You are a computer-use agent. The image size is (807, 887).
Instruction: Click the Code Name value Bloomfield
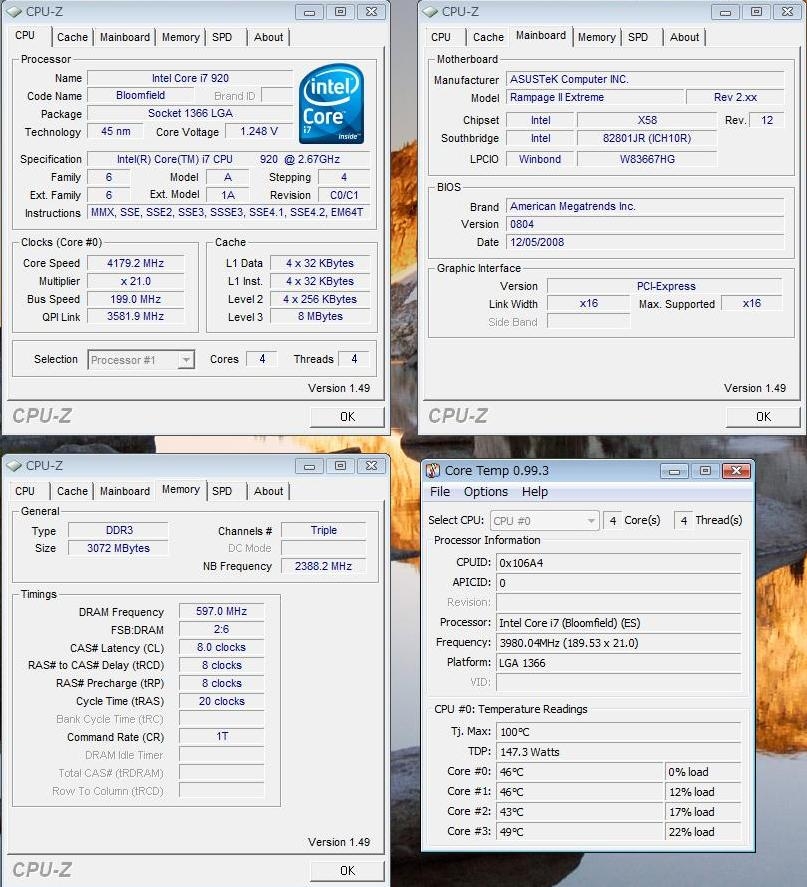(x=140, y=95)
